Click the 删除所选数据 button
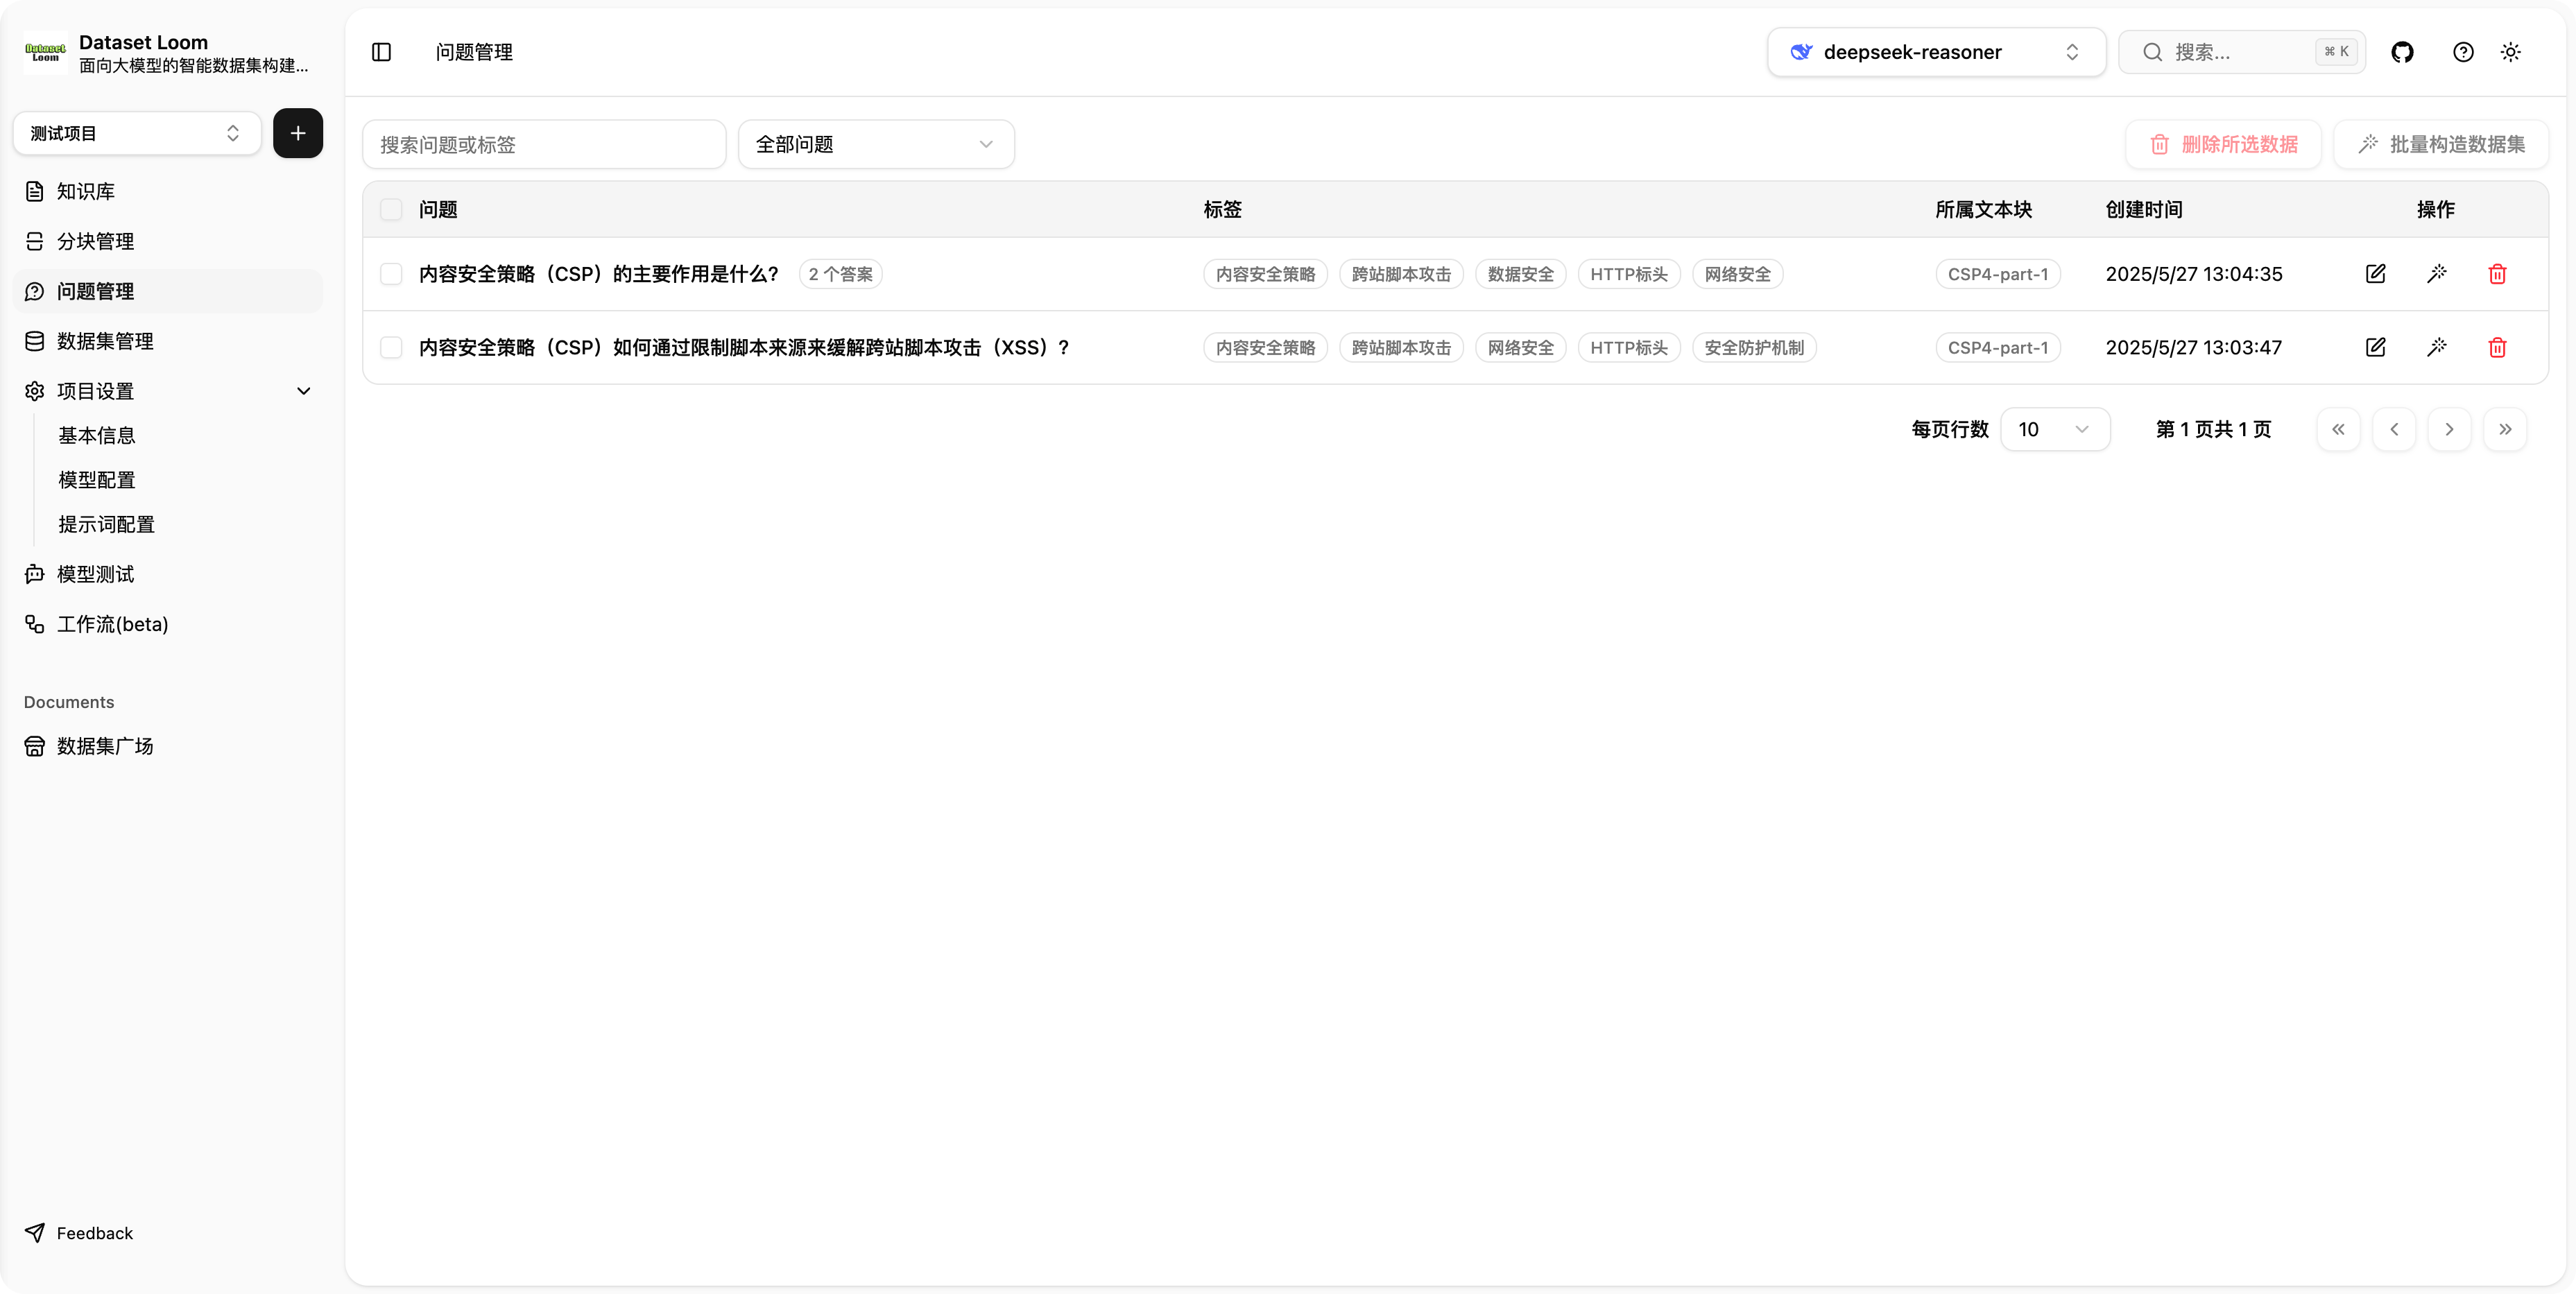The image size is (2576, 1294). click(2223, 144)
